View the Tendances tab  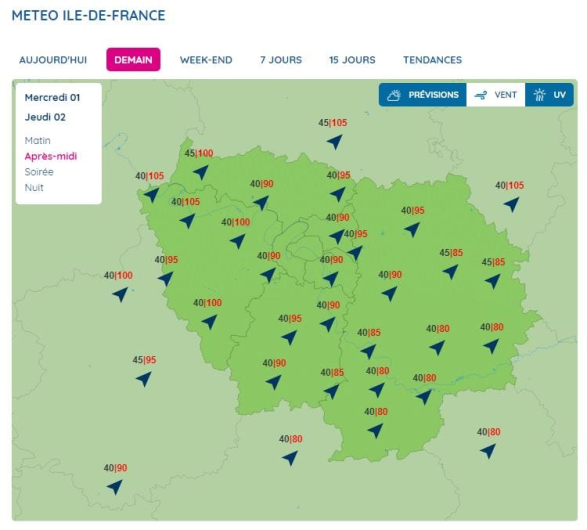pos(432,60)
